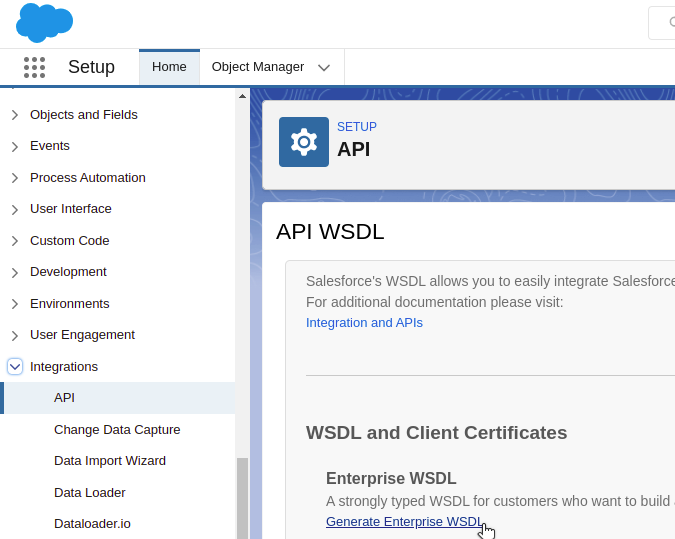675x539 pixels.
Task: Expand the Environments section
Action: [x=15, y=304]
